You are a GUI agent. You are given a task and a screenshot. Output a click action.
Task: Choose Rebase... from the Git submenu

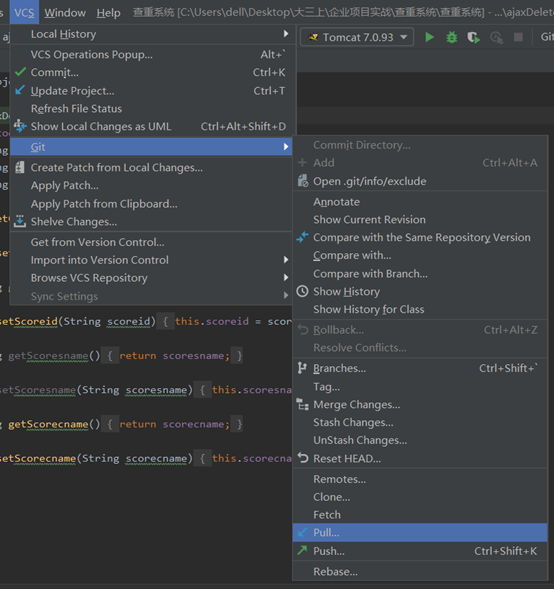(420, 571)
